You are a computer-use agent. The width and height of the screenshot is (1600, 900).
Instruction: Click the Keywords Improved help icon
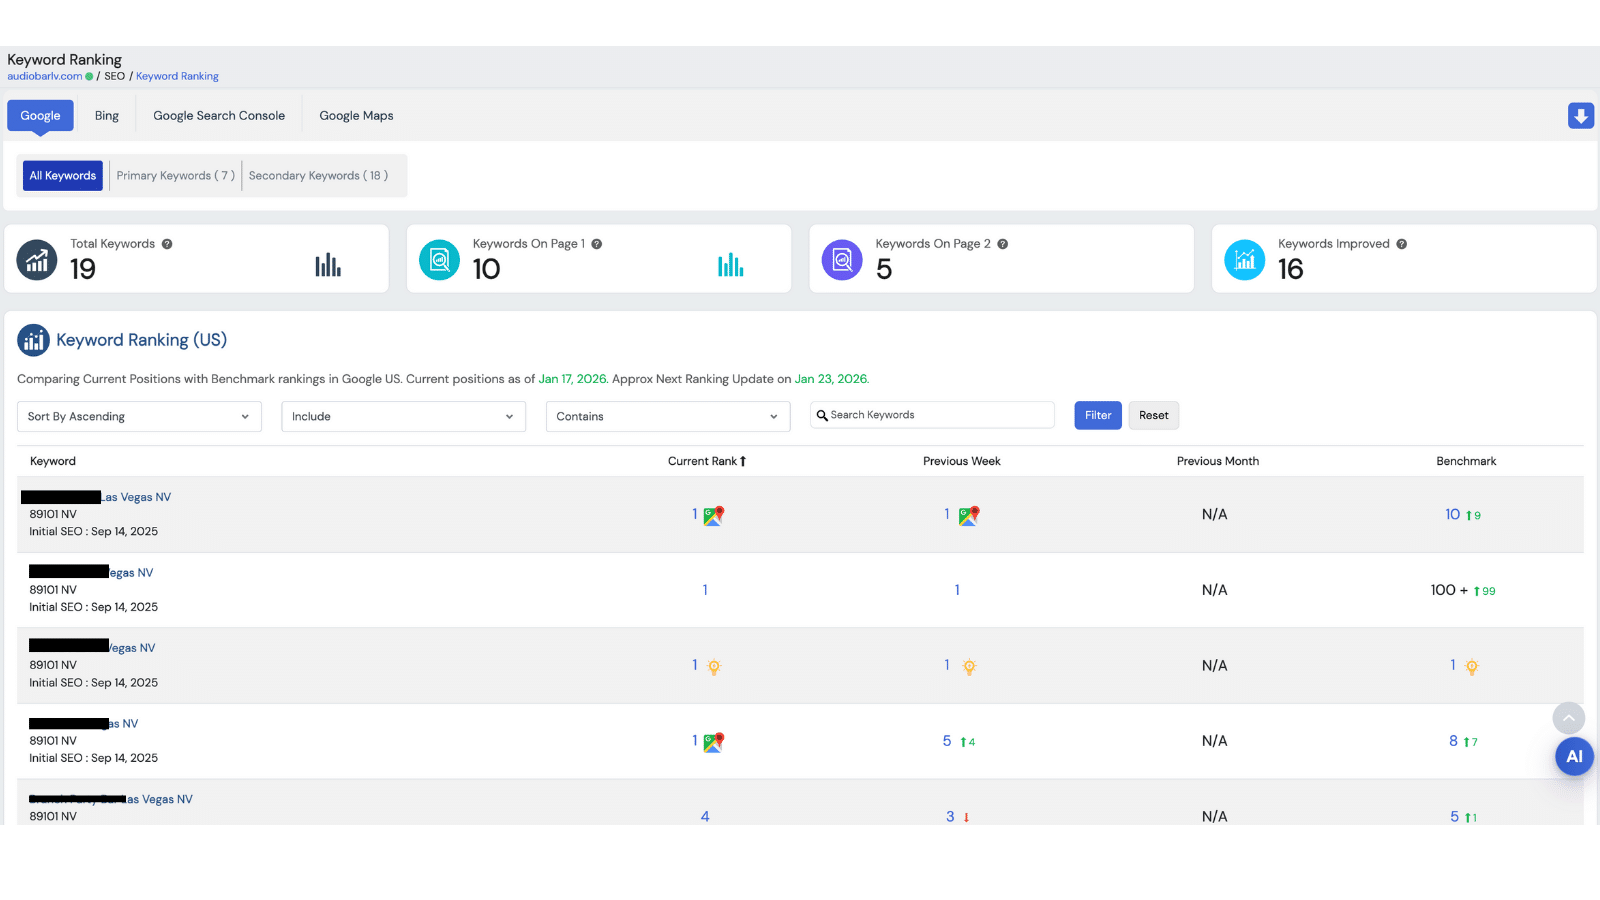pyautogui.click(x=1402, y=244)
